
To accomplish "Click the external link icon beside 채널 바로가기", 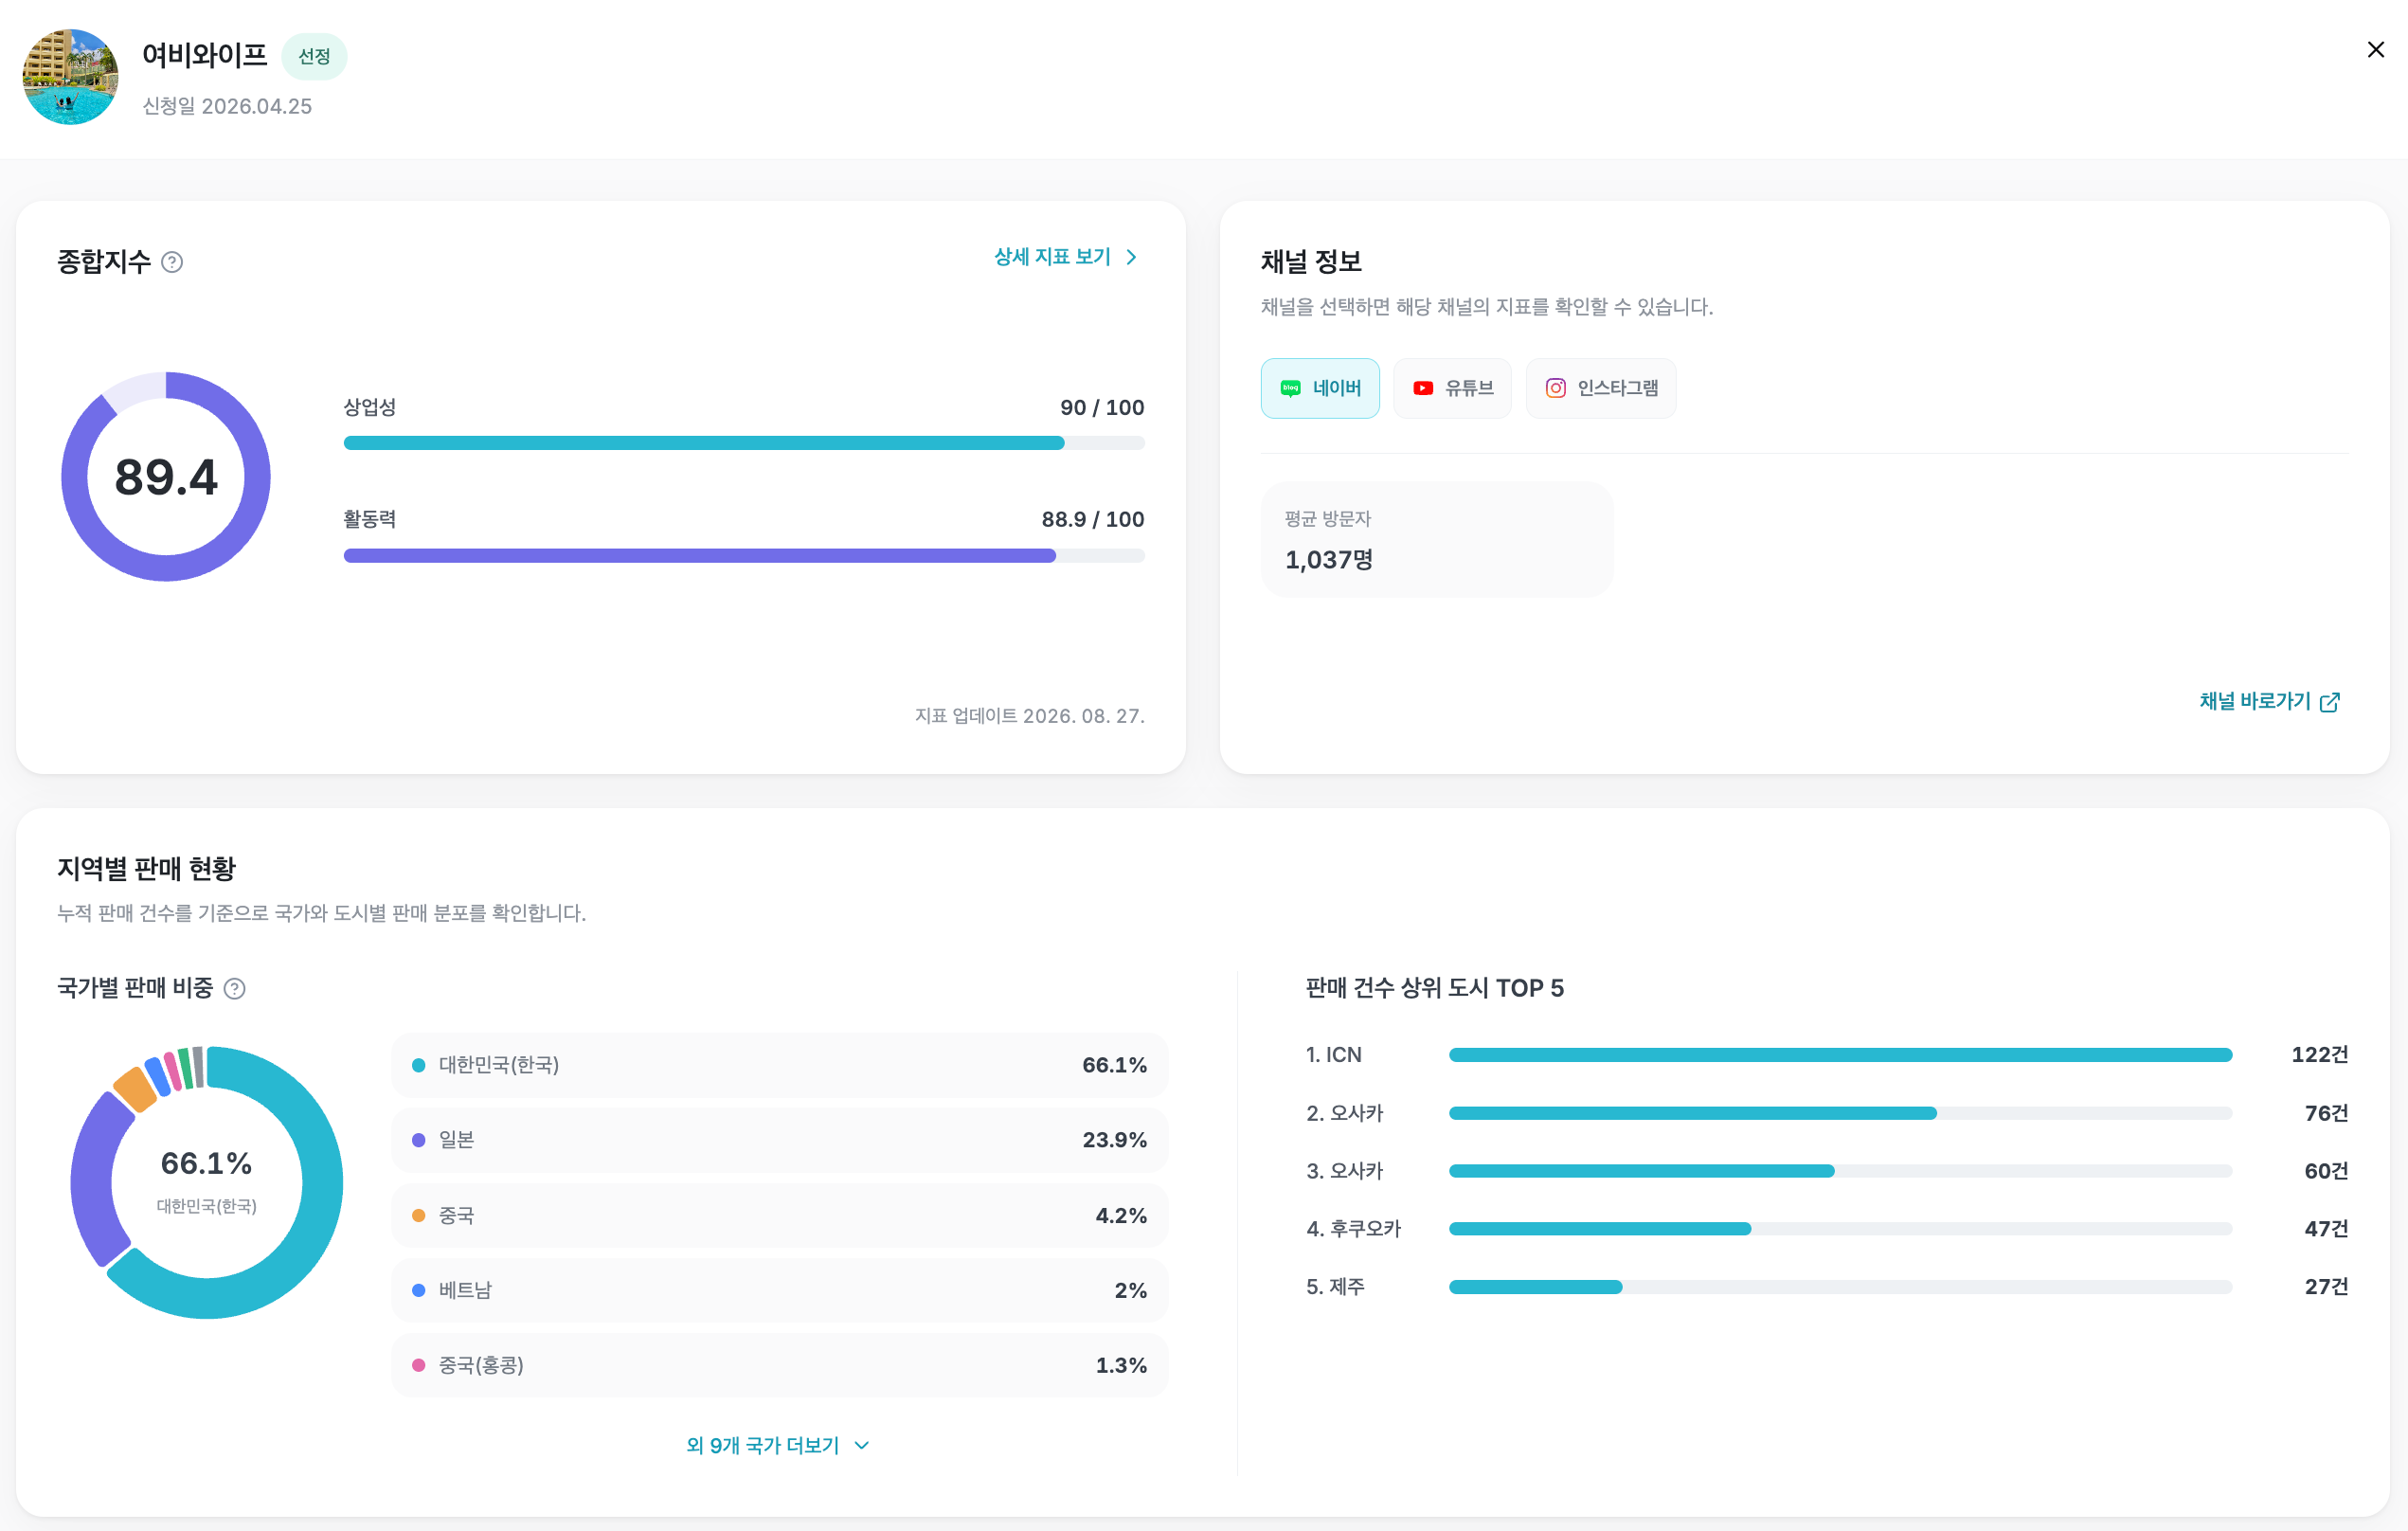I will tap(2329, 702).
